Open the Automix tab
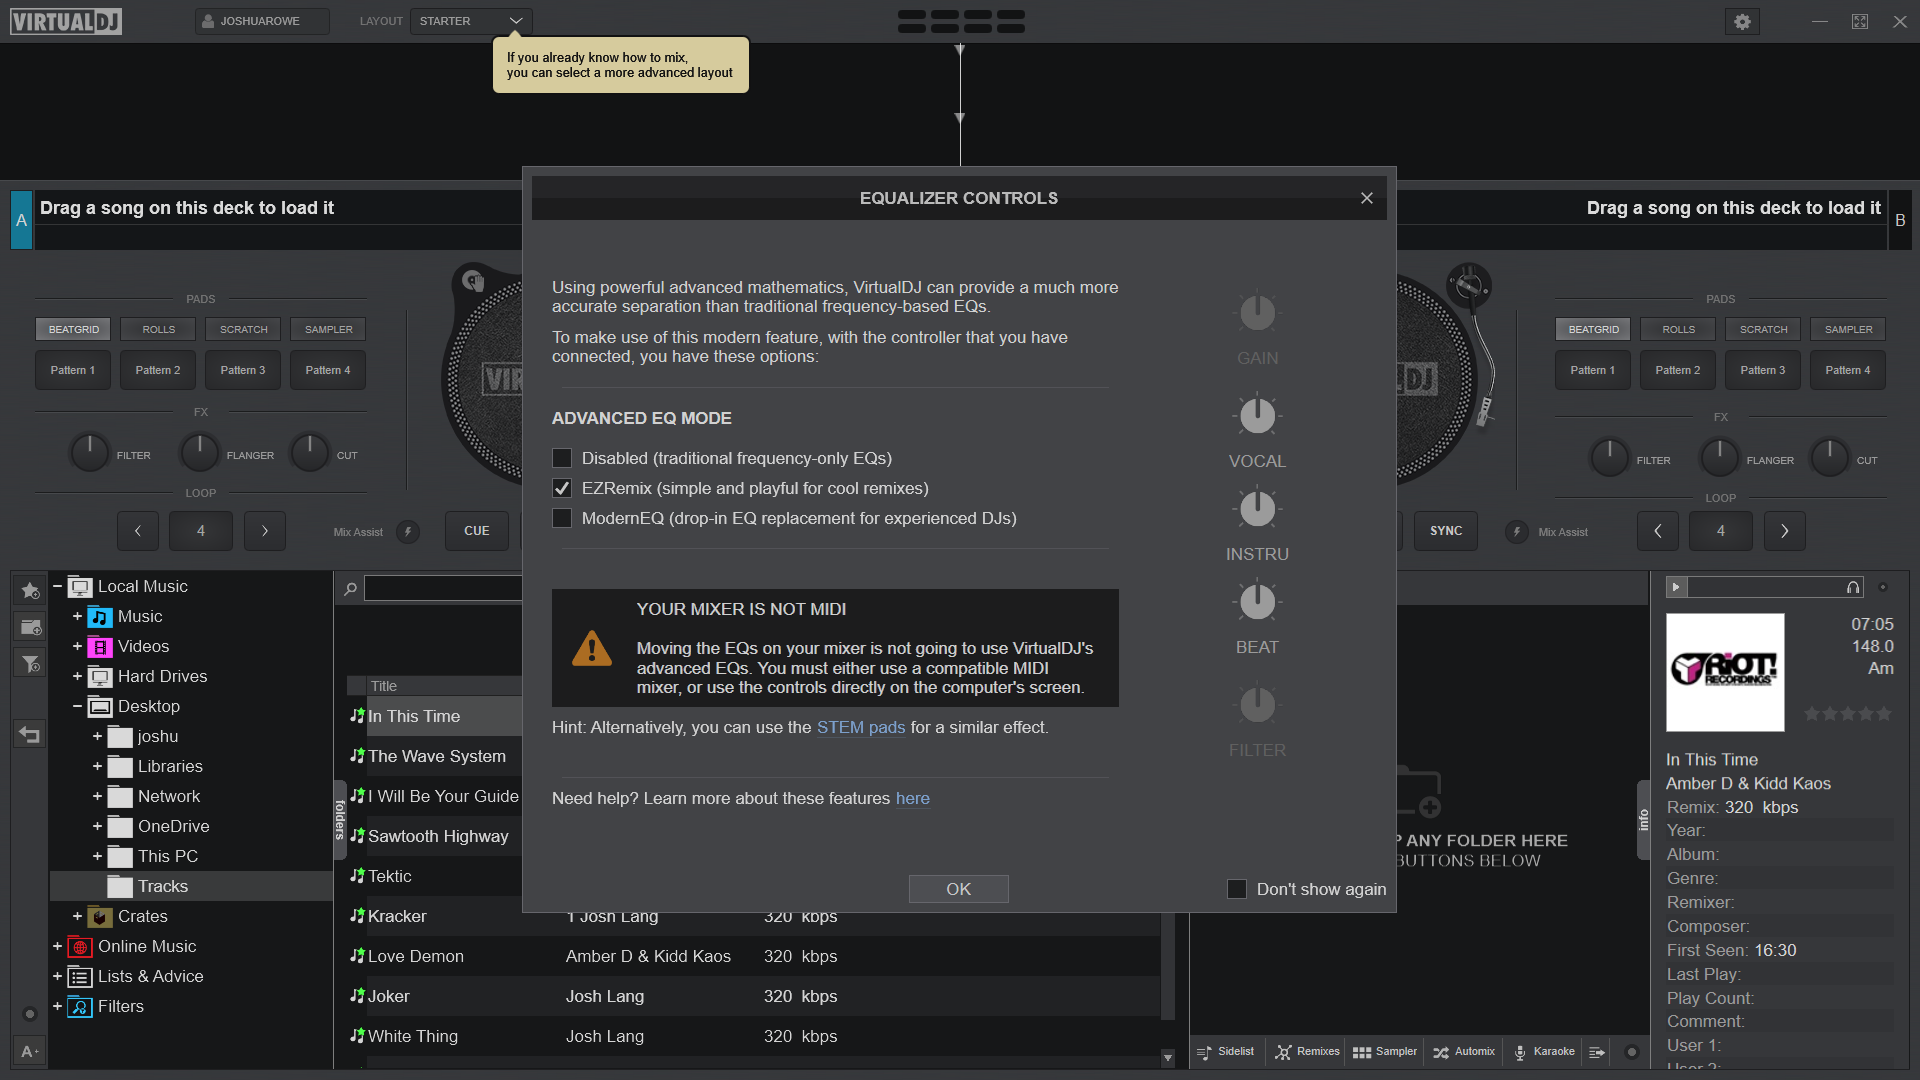Screen dimensions: 1920x1080 1465,1052
